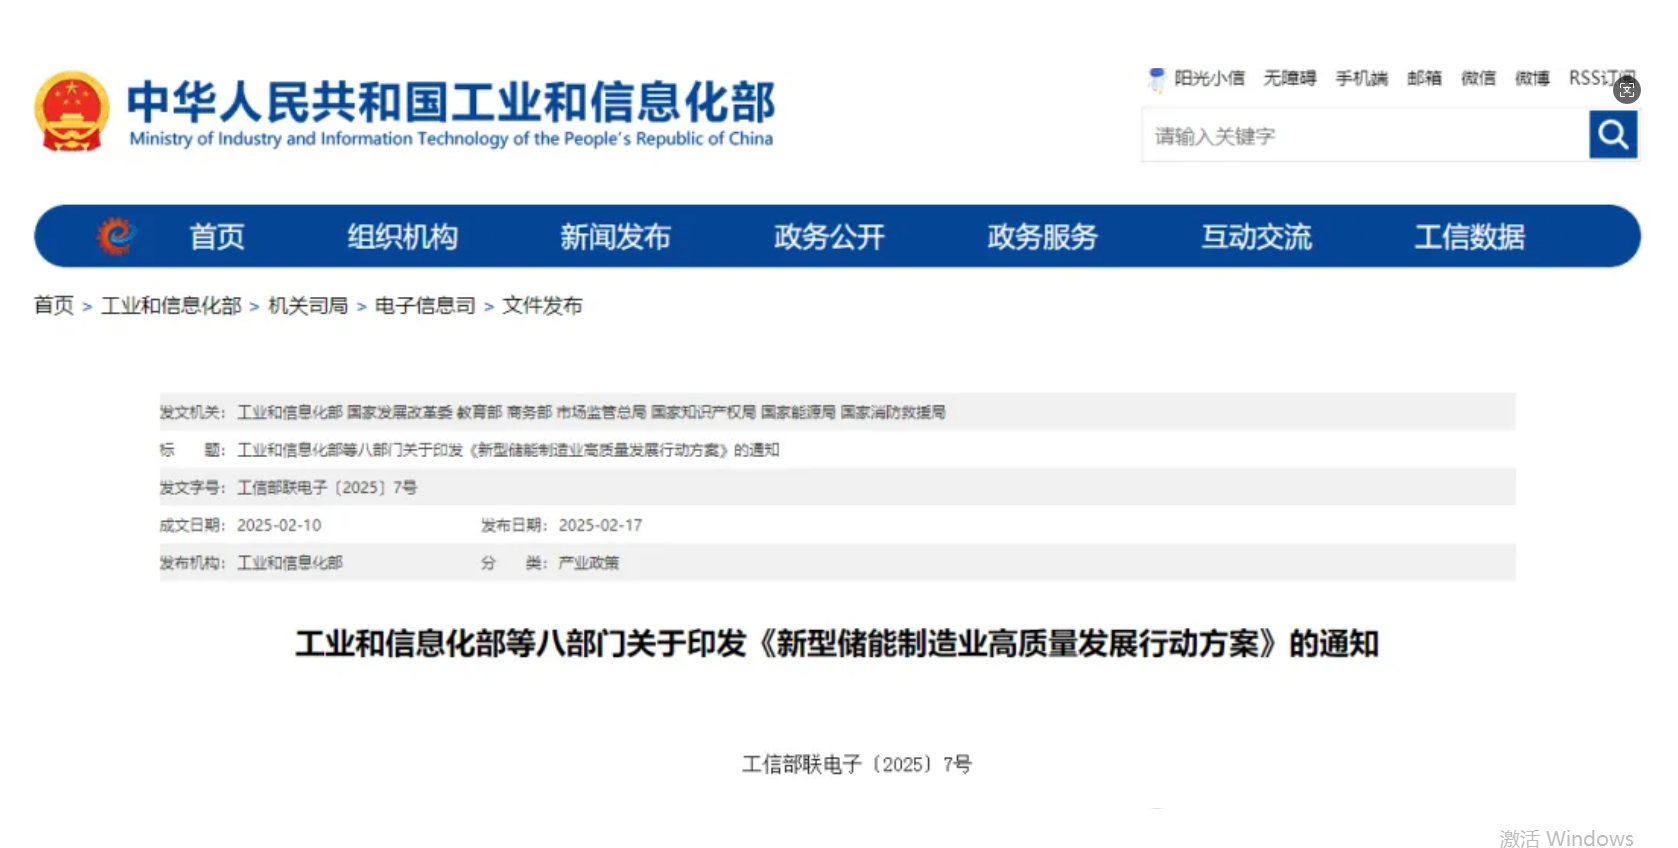Screen dimensions: 1678x848
Task: Open 政务服务 from the navigation bar
Action: (1042, 237)
